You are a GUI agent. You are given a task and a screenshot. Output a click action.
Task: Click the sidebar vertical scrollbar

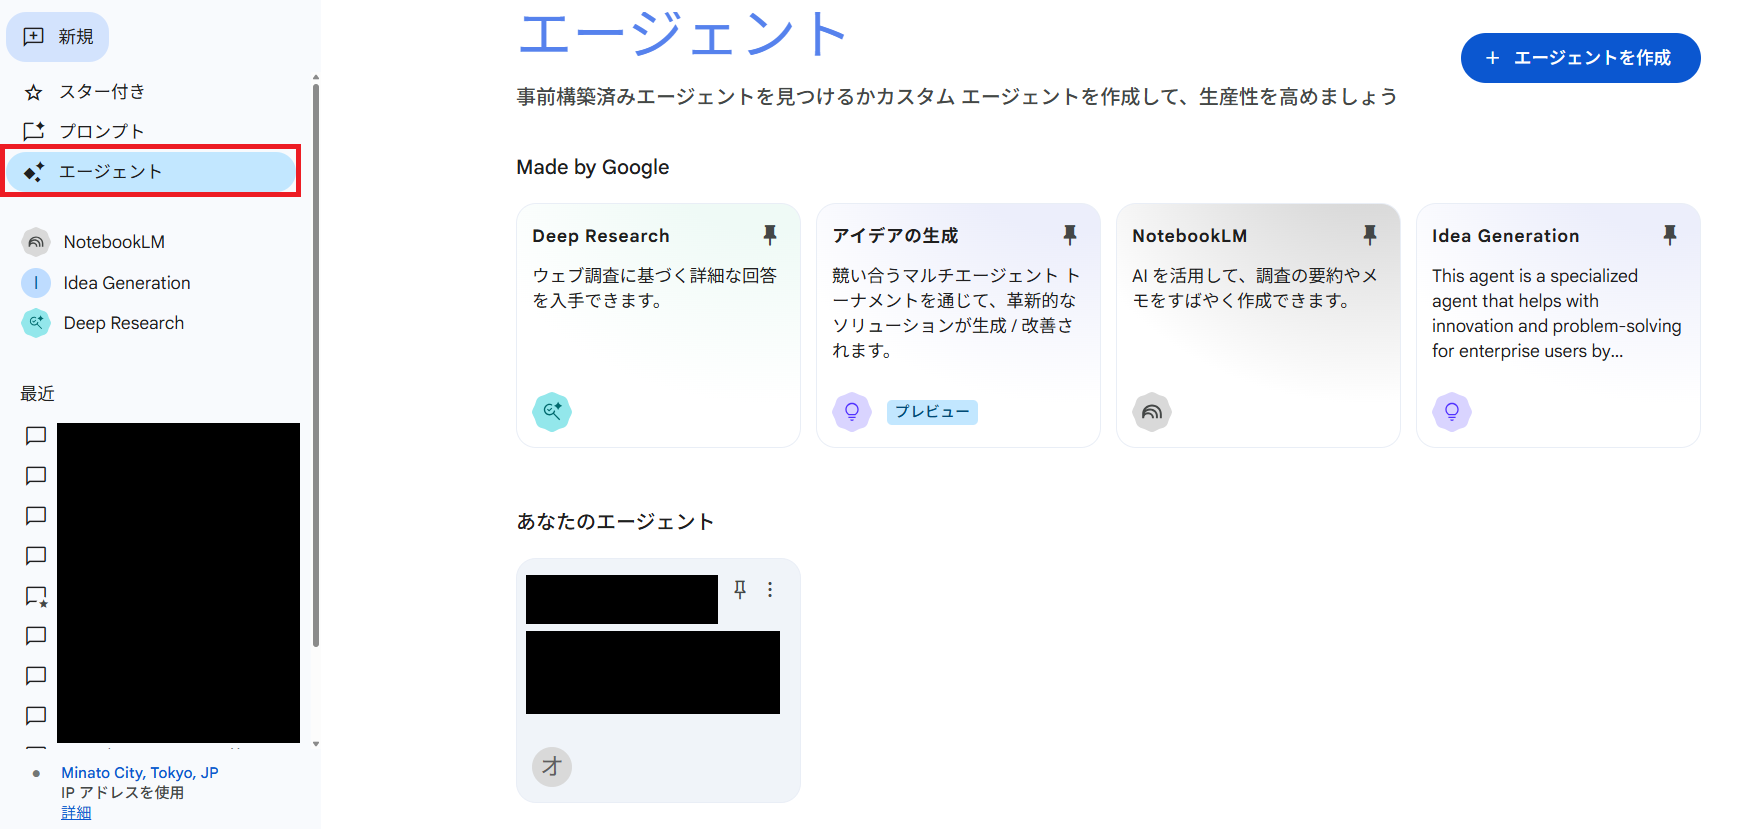pyautogui.click(x=316, y=366)
